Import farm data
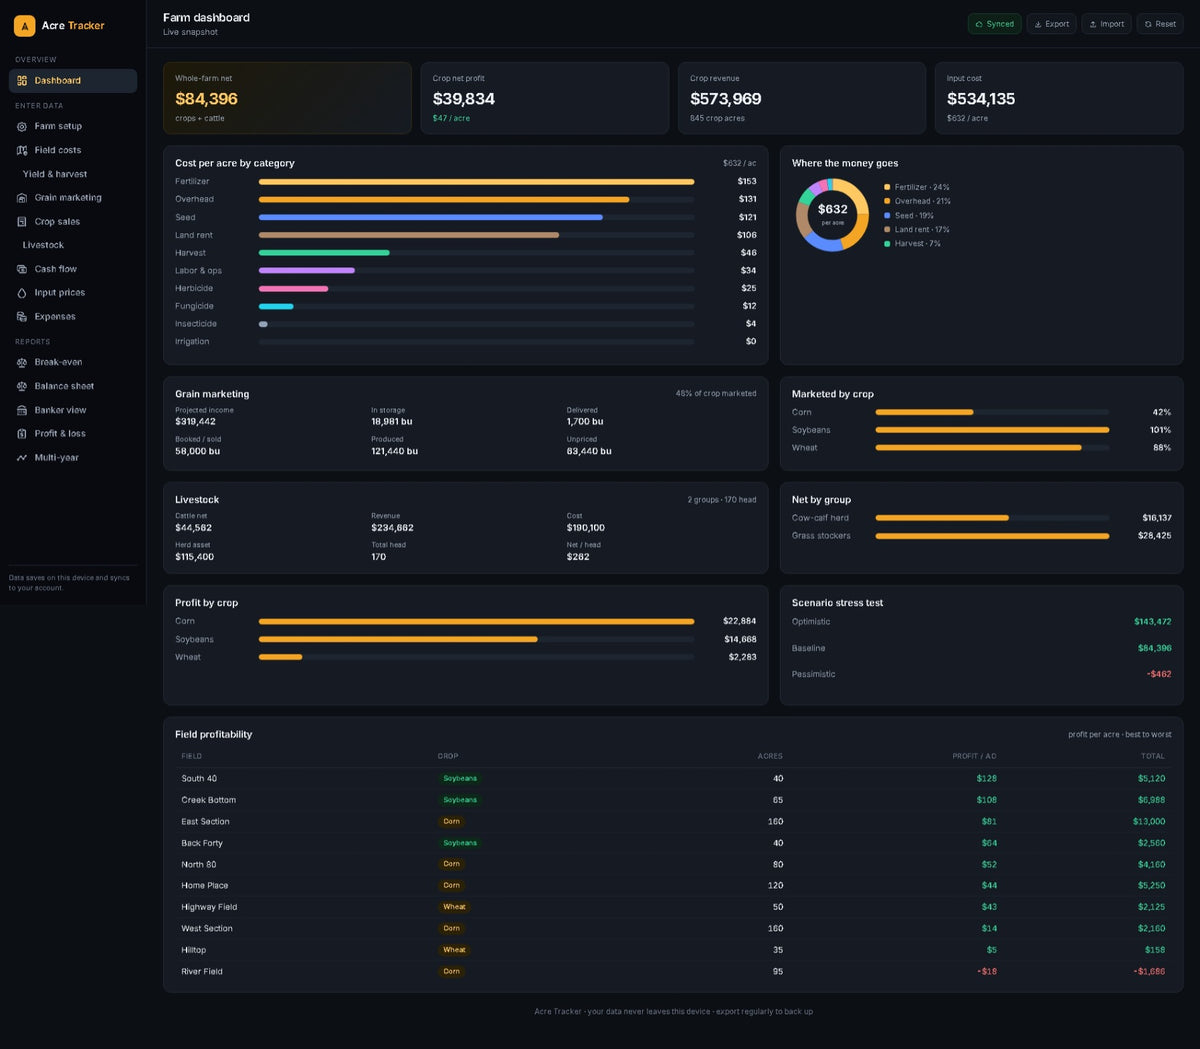 [x=1106, y=24]
